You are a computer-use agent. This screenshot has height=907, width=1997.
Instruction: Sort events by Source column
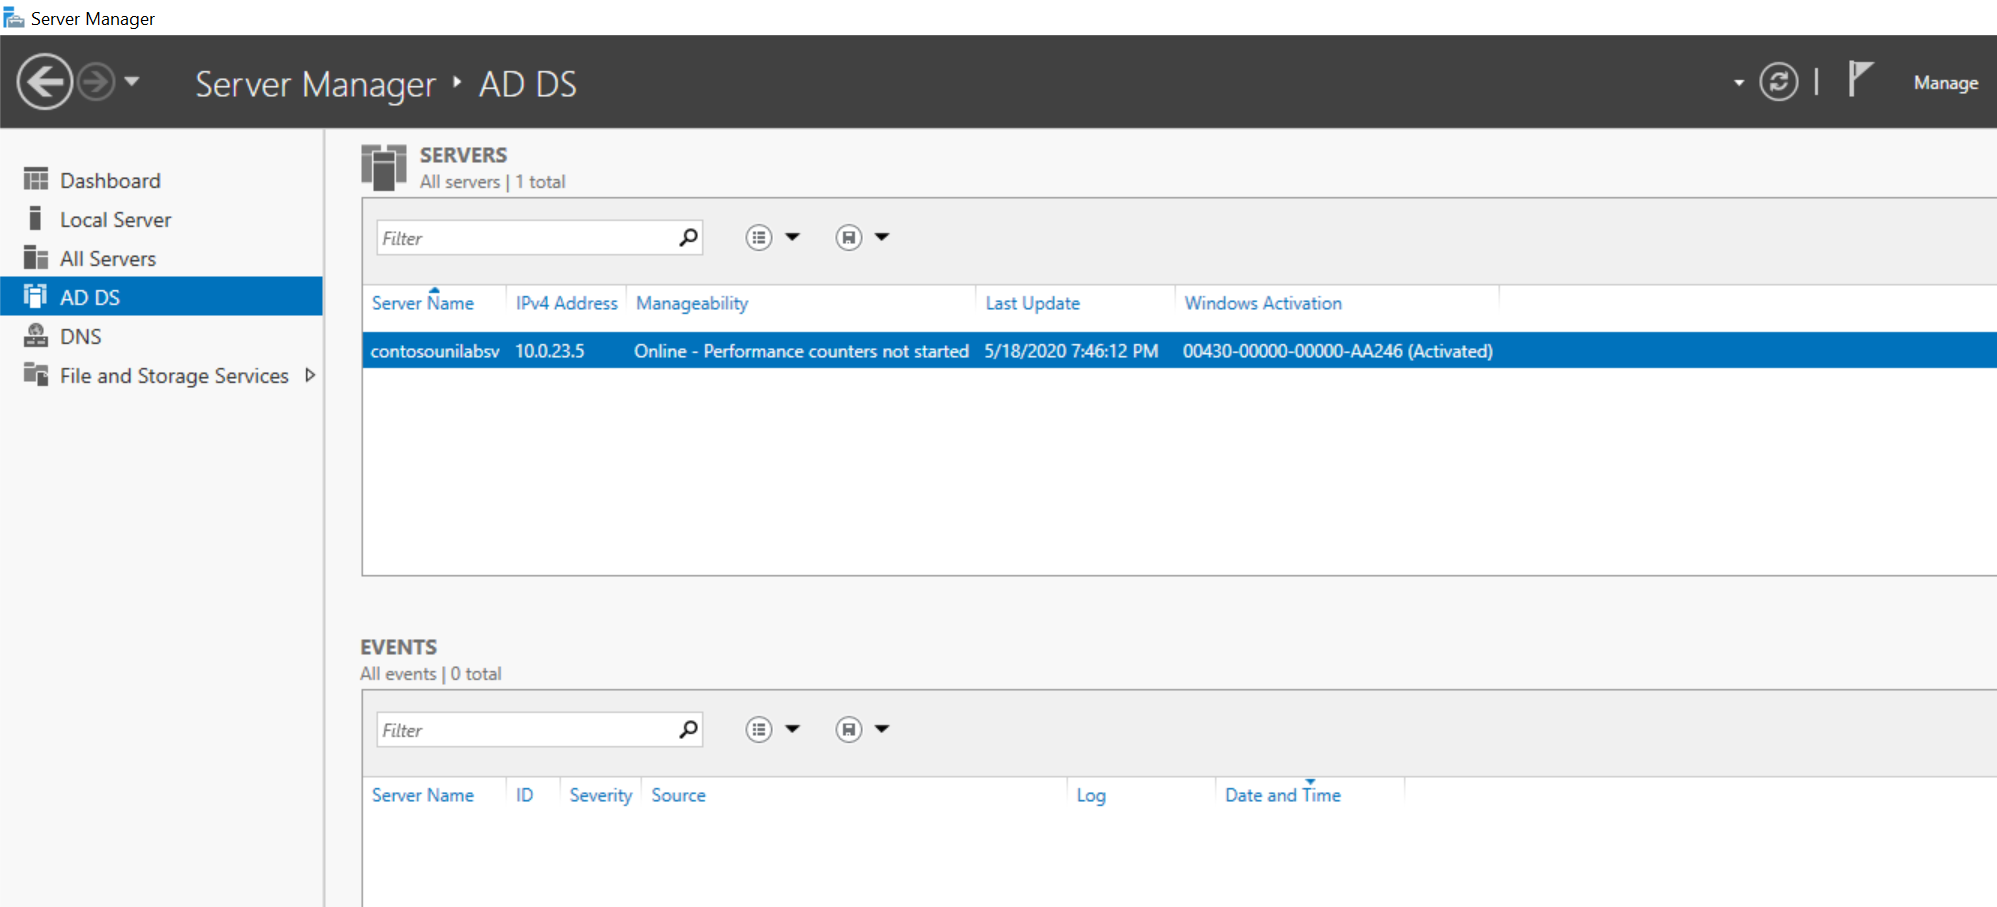pos(679,795)
